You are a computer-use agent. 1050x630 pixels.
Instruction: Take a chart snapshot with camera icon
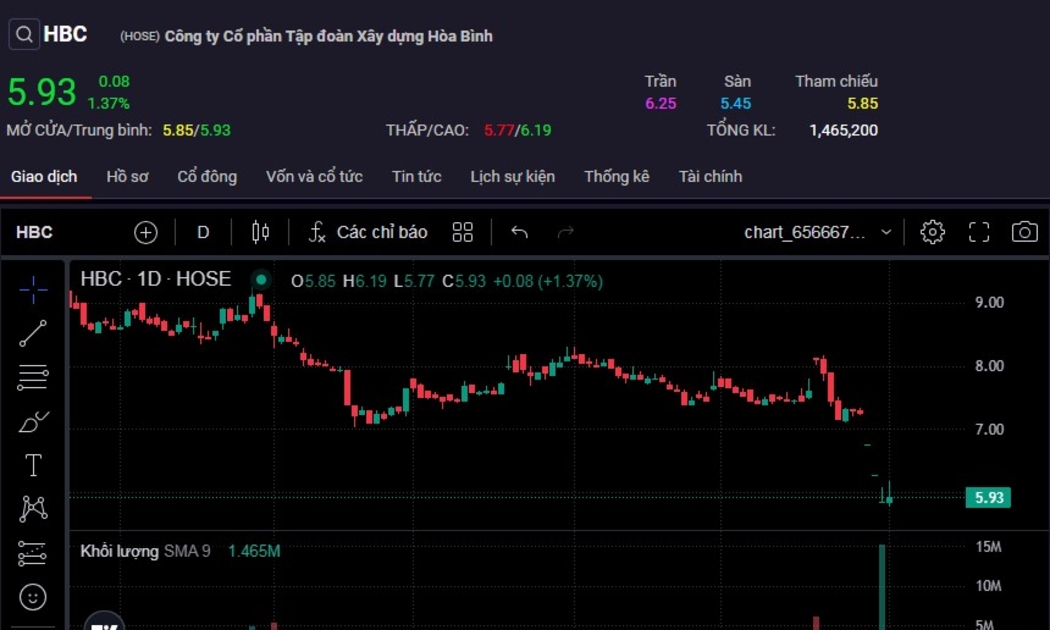(x=1024, y=233)
